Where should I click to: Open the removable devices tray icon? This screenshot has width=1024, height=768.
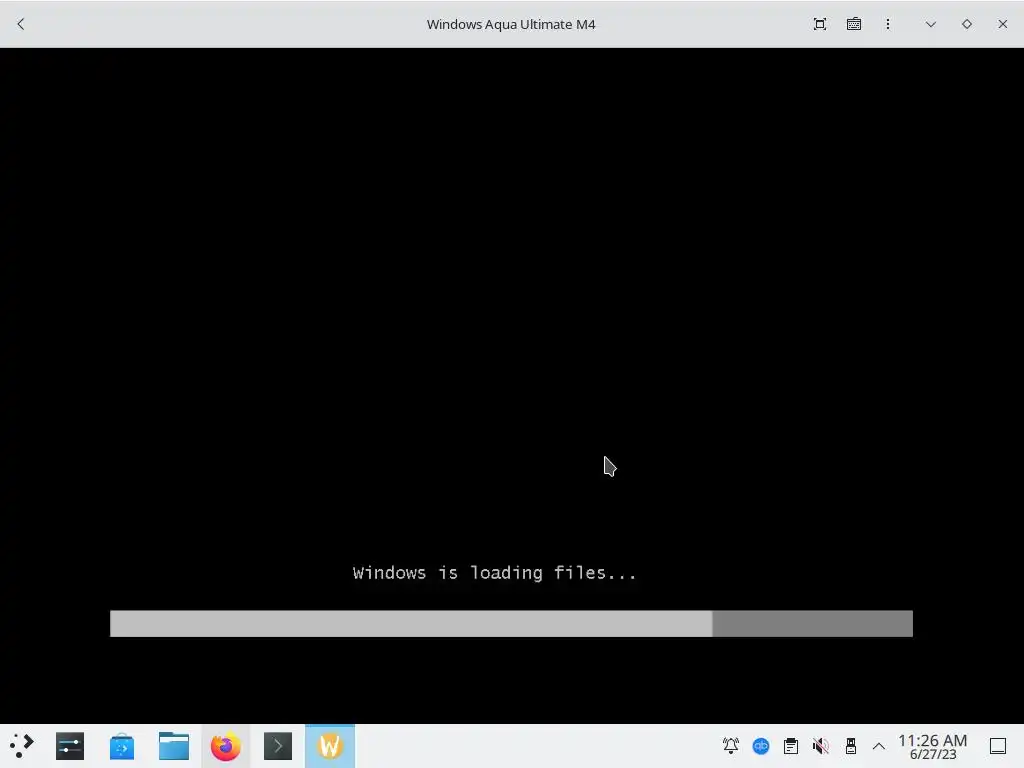pyautogui.click(x=850, y=746)
